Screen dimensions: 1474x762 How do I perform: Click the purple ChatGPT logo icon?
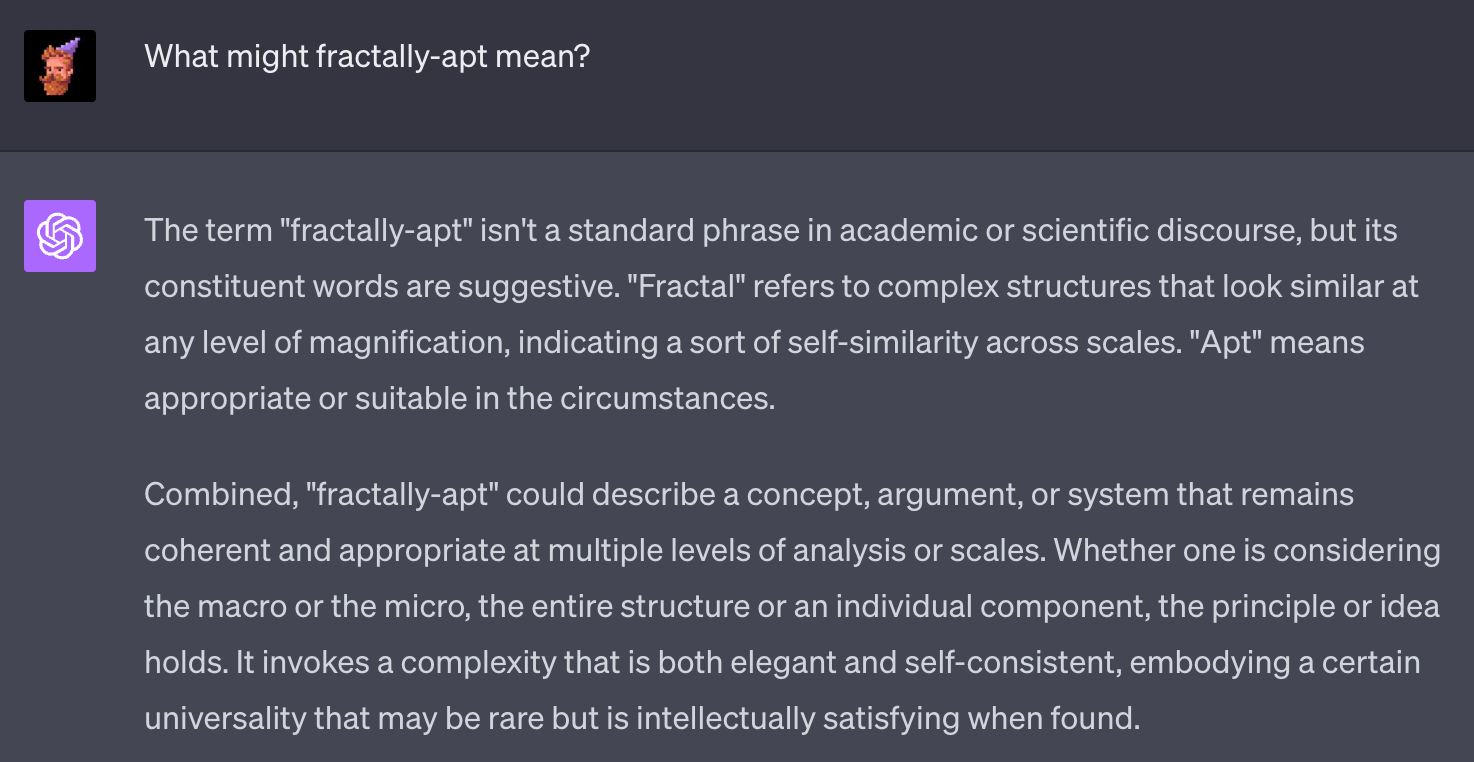tap(60, 236)
